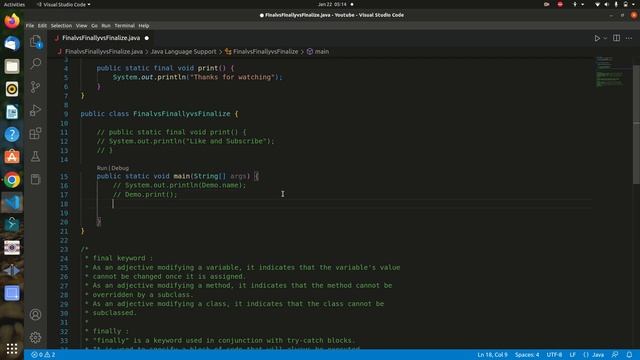Open the Terminal menu
Image resolution: width=640 pixels, height=360 pixels.
coord(124,25)
